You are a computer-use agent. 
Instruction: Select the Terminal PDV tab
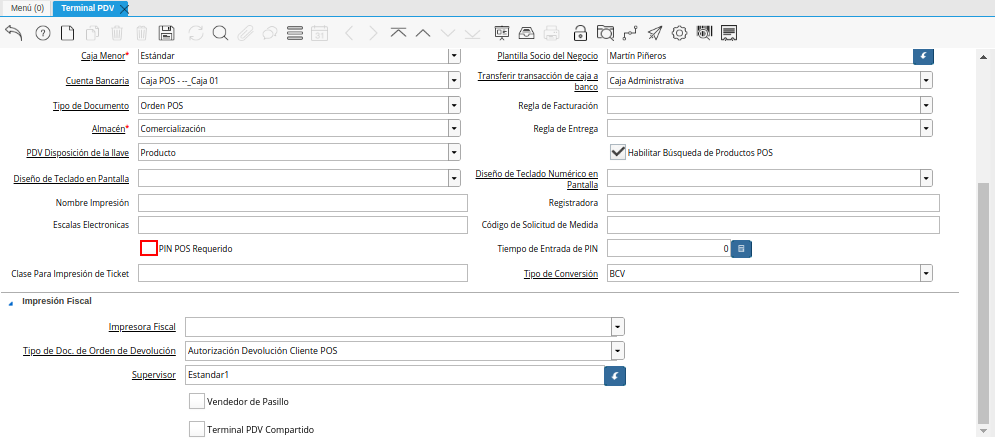pos(88,8)
